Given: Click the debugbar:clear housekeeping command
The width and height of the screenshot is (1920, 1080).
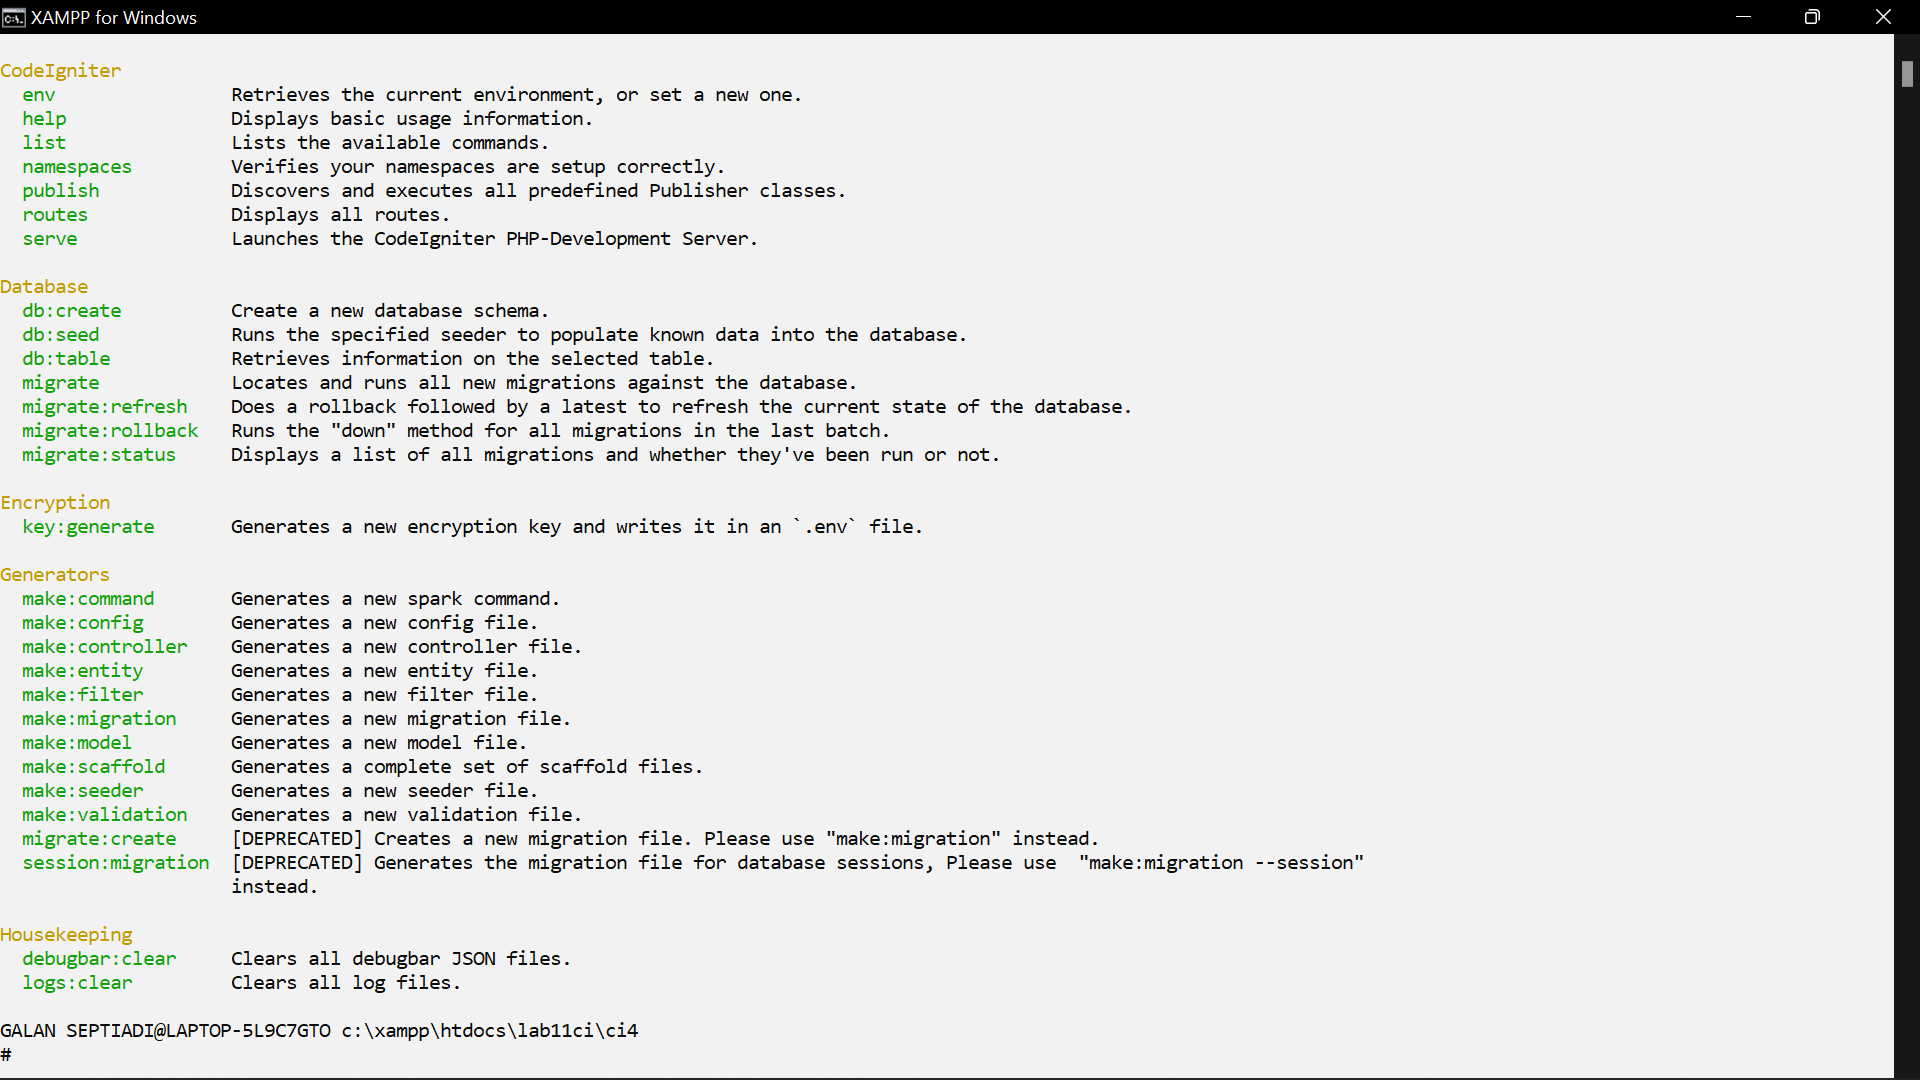Looking at the screenshot, I should (x=98, y=958).
